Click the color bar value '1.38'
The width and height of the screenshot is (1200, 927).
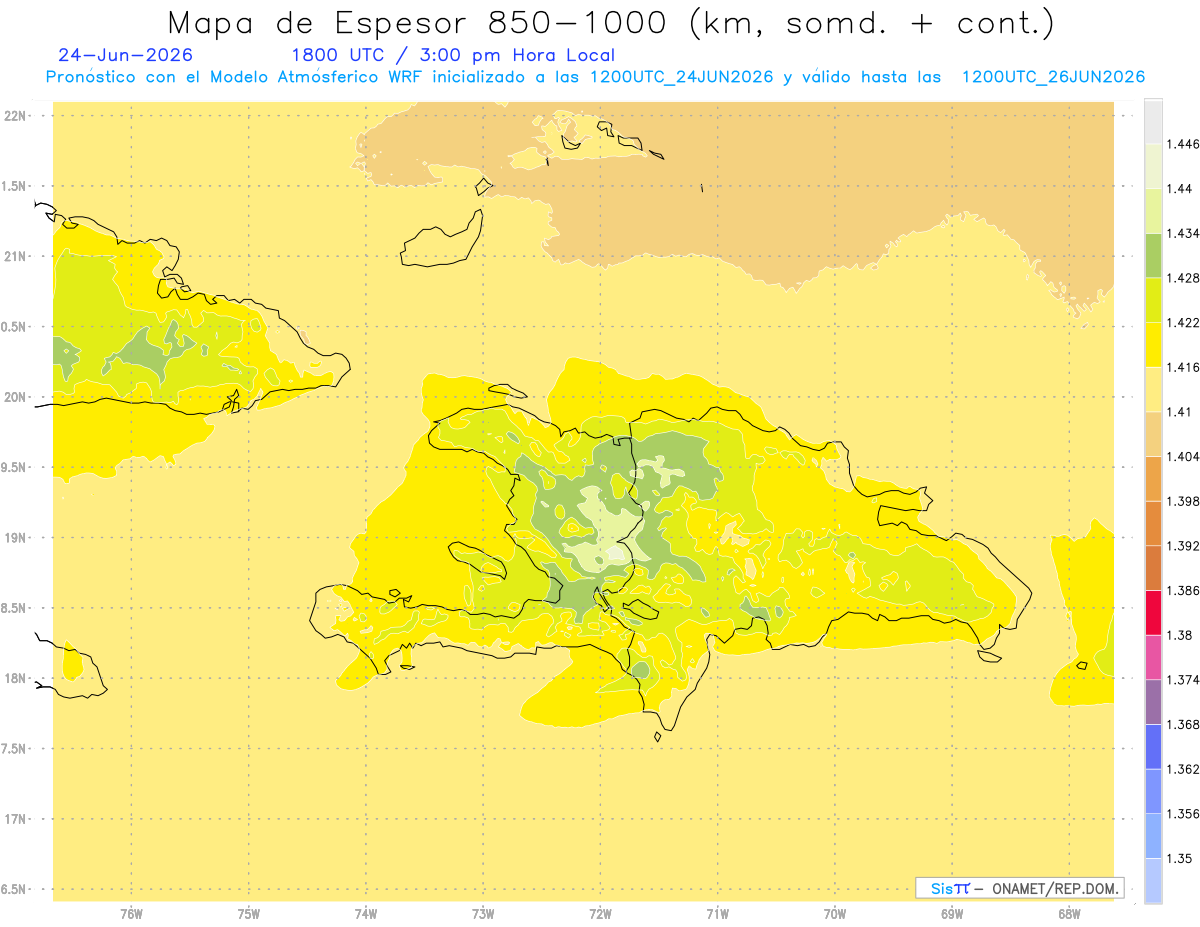(x=1179, y=635)
